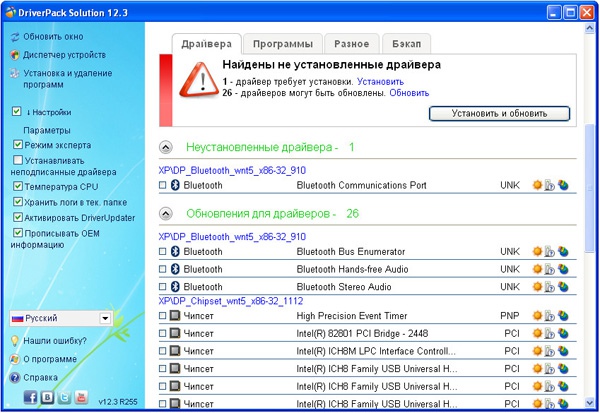This screenshot has height=413, width=600.
Task: Click Обновить окно in the sidebar
Action: click(x=53, y=37)
